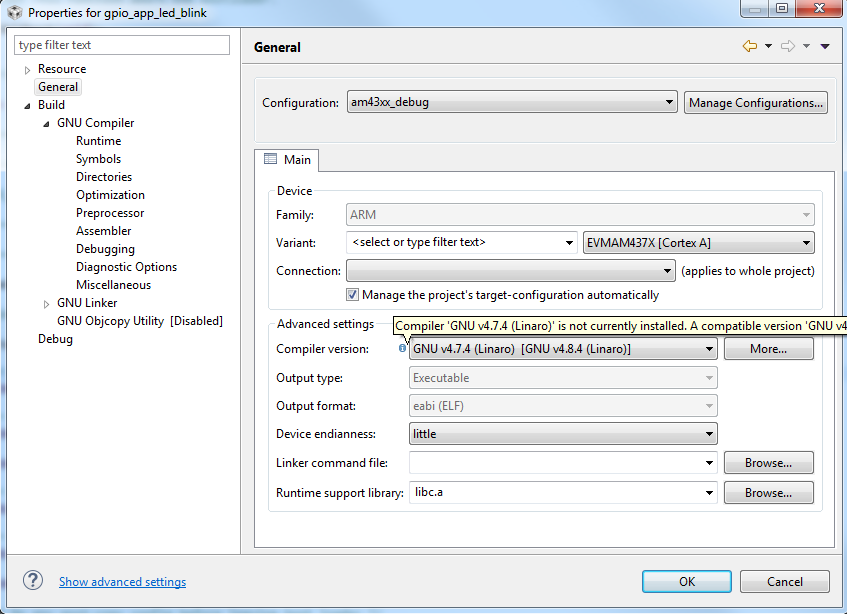
Task: Expand the GNU Linker tree node
Action: point(46,304)
